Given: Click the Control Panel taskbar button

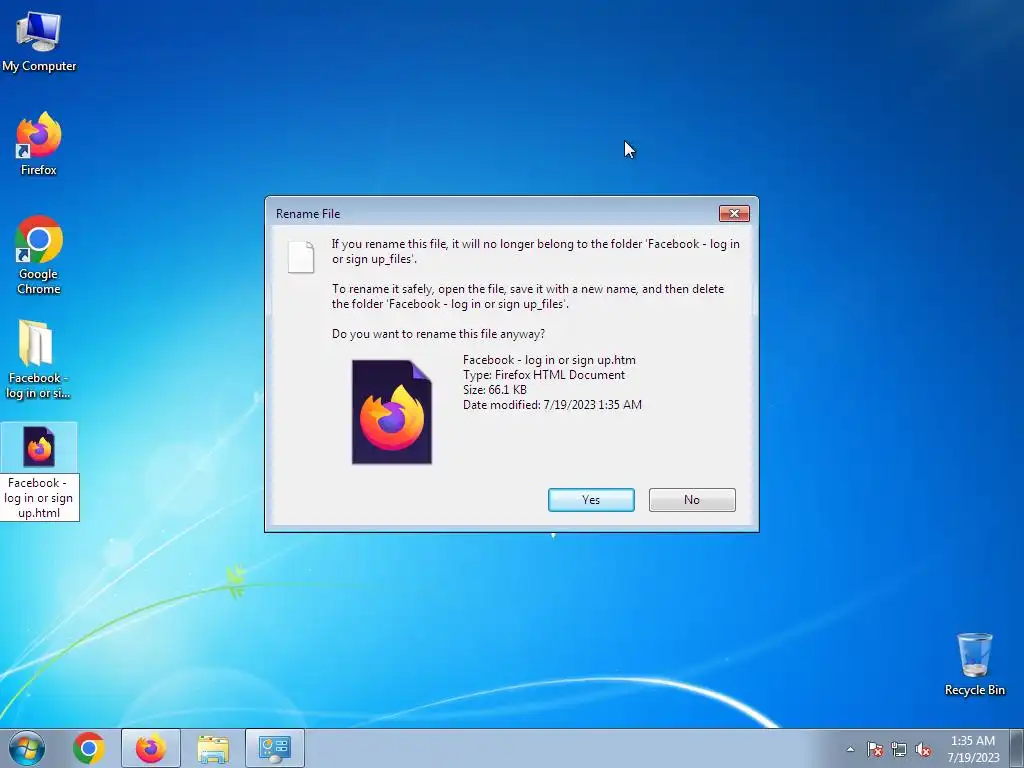Looking at the screenshot, I should click(275, 748).
